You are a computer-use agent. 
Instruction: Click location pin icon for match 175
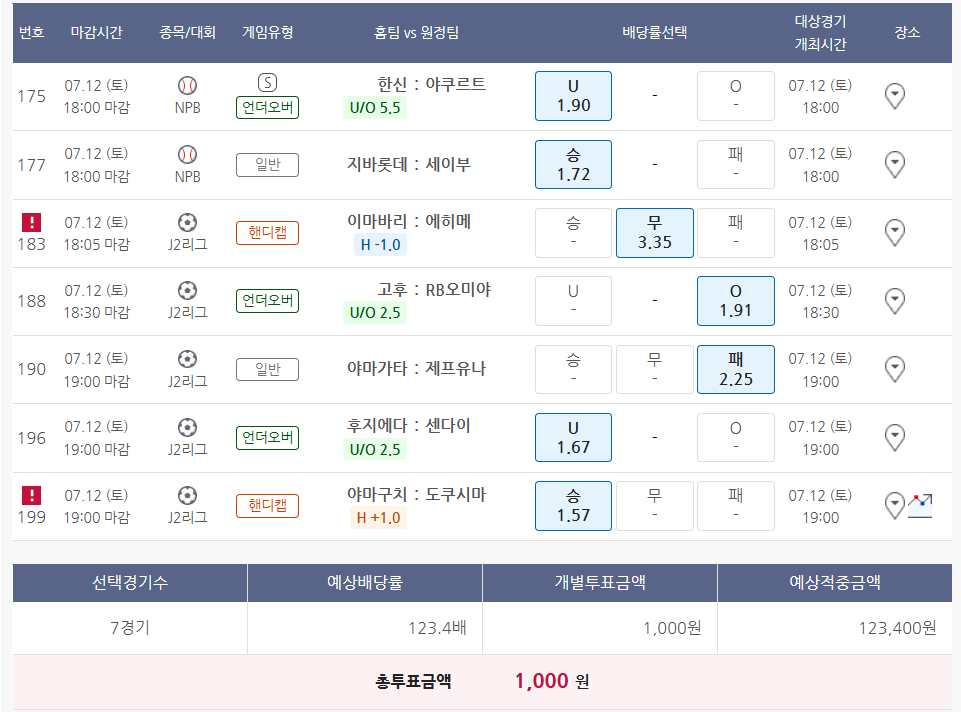pyautogui.click(x=895, y=96)
